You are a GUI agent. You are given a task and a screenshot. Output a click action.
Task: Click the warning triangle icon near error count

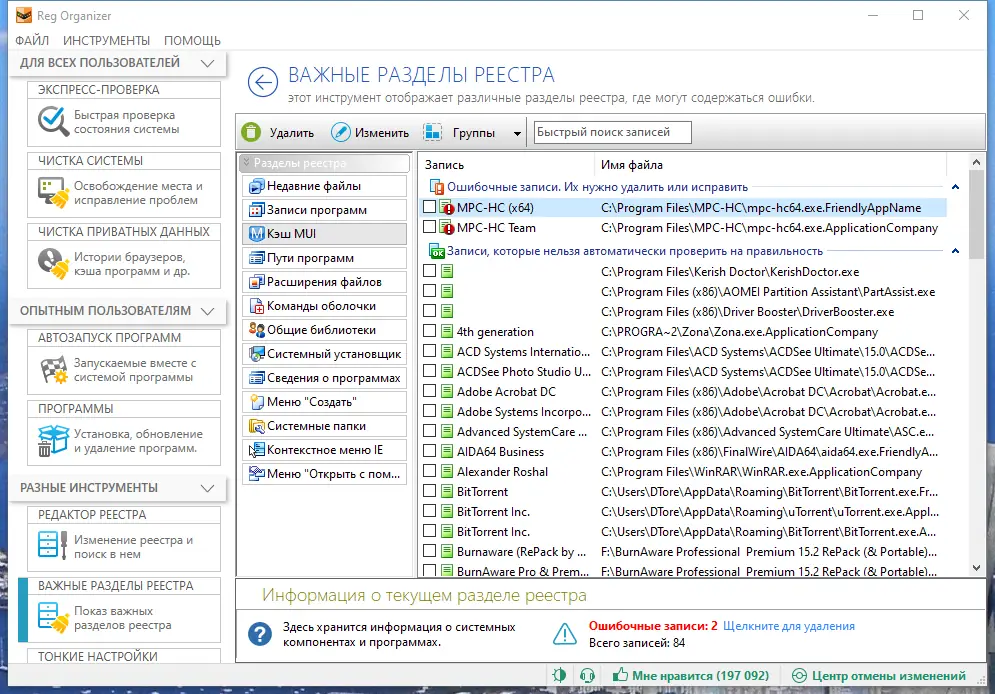[564, 634]
